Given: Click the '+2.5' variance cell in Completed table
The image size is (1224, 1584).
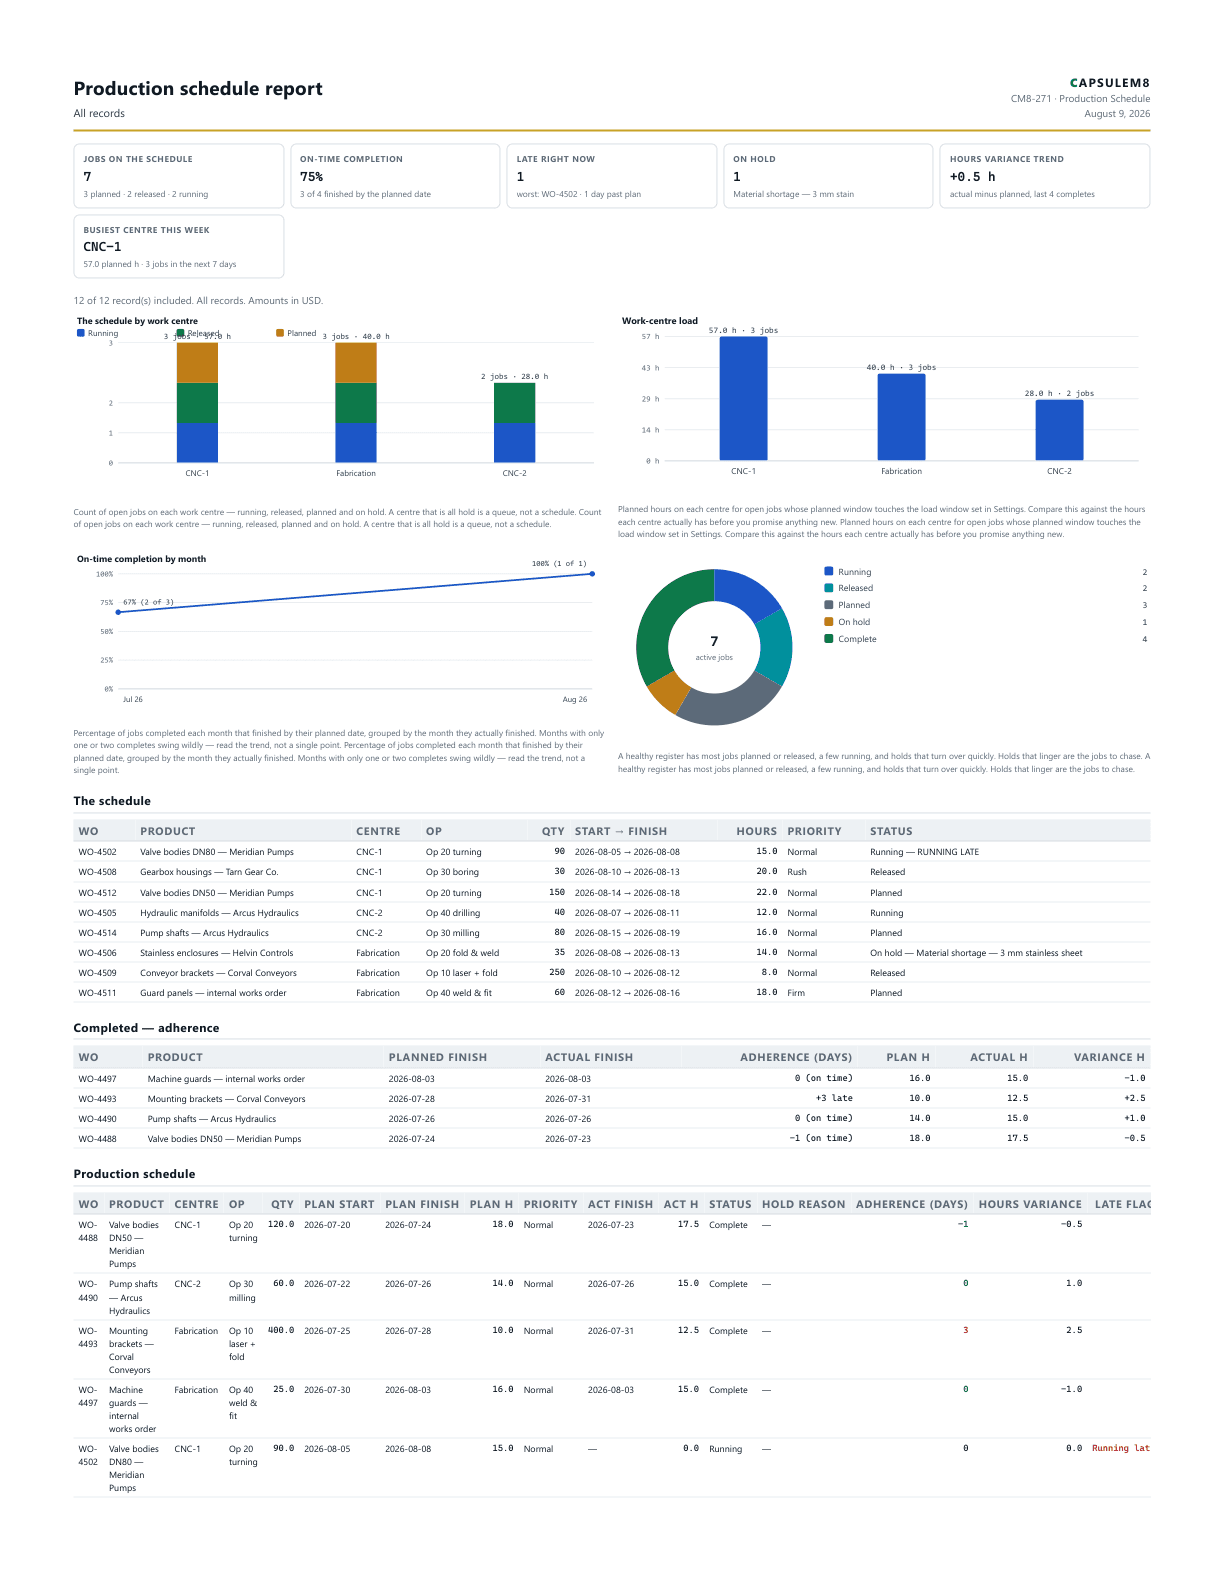Looking at the screenshot, I should pyautogui.click(x=1134, y=1098).
